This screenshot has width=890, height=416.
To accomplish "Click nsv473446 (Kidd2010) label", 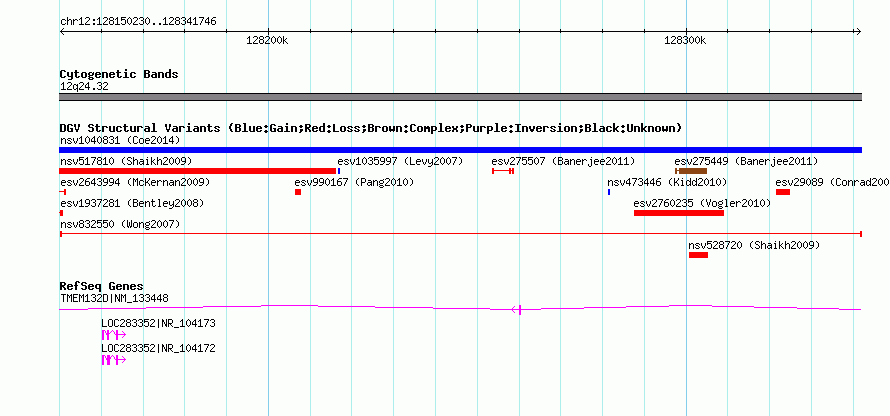I will point(667,183).
